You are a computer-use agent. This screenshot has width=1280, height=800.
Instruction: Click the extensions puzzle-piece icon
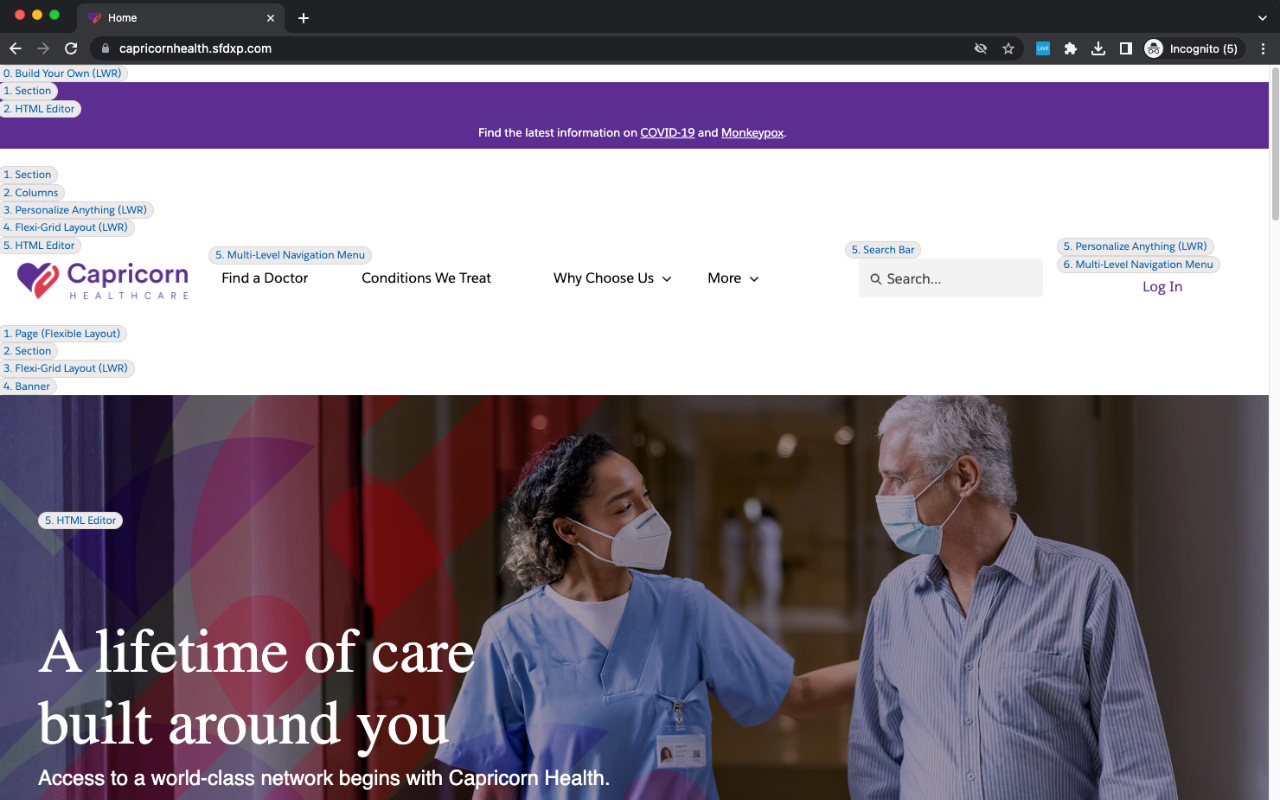pos(1070,48)
